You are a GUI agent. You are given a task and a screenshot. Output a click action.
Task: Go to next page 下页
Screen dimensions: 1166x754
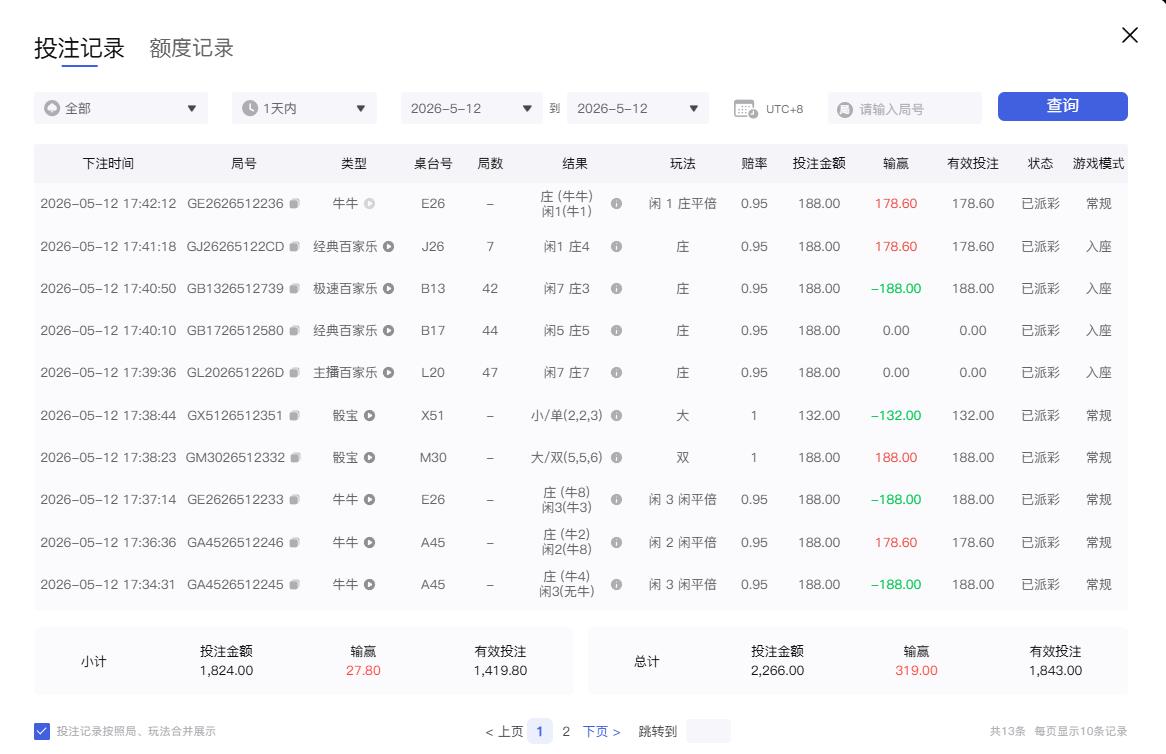[x=602, y=732]
